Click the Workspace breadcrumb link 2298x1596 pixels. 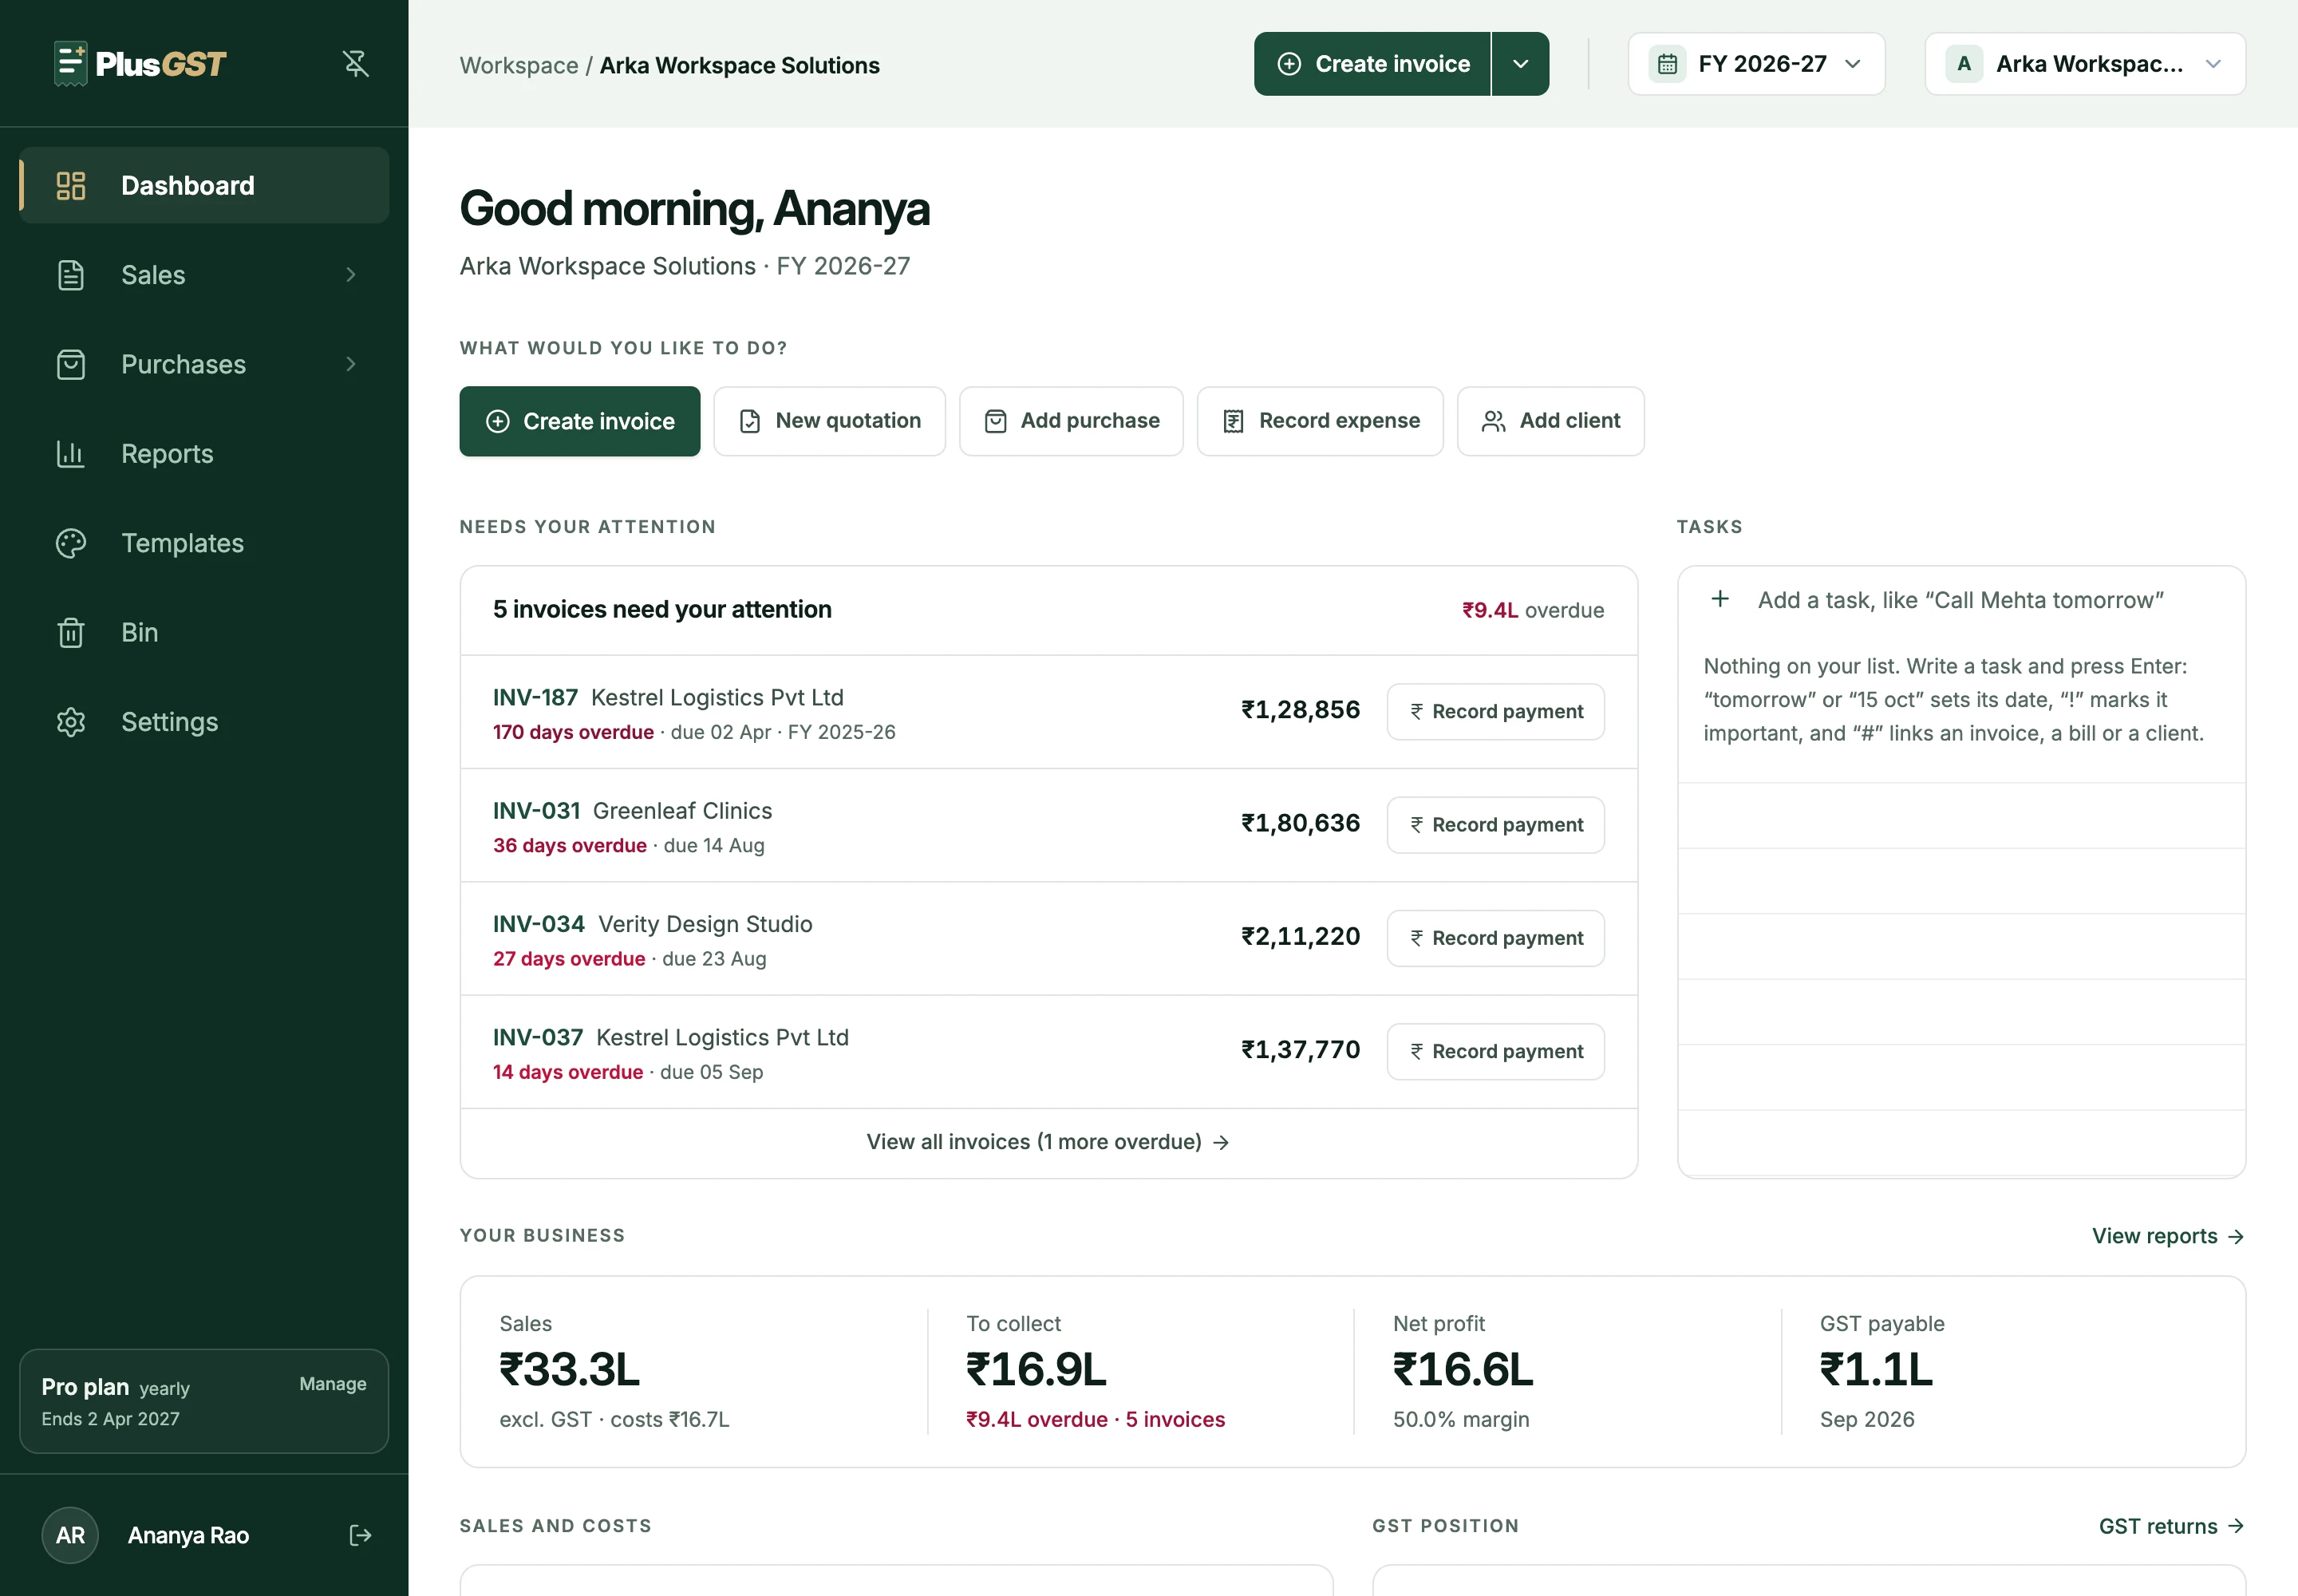pos(519,66)
